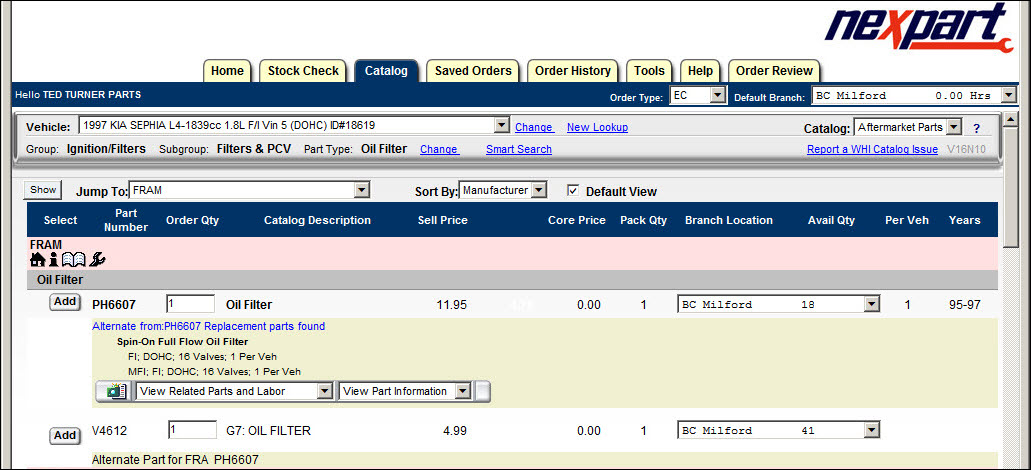The image size is (1031, 470).
Task: Click the Catalog Description column header
Action: tap(318, 220)
